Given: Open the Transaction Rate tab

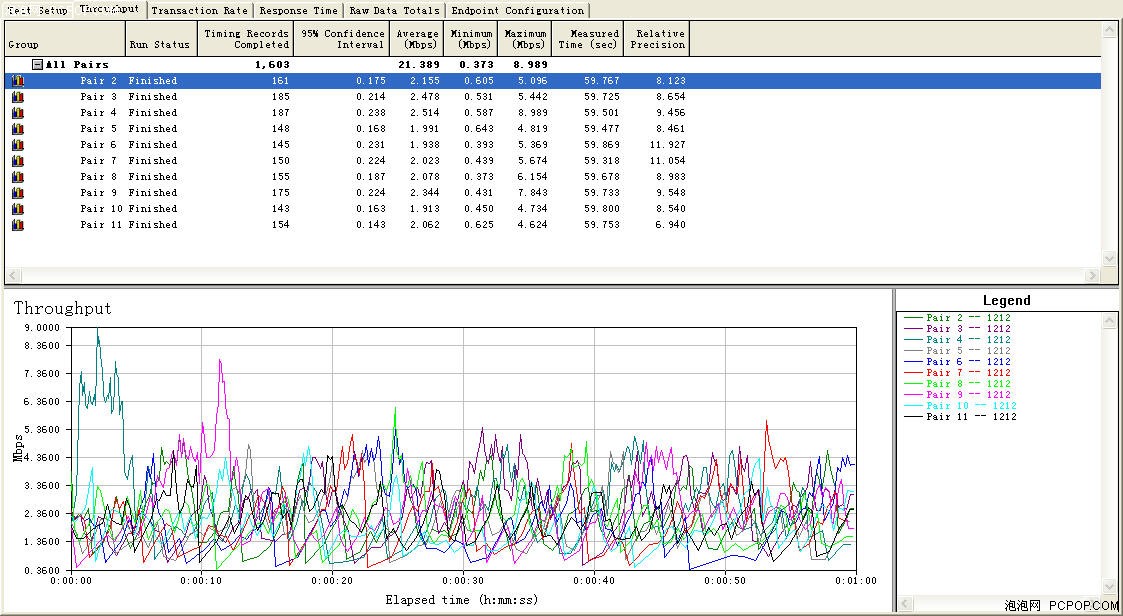Looking at the screenshot, I should [200, 11].
